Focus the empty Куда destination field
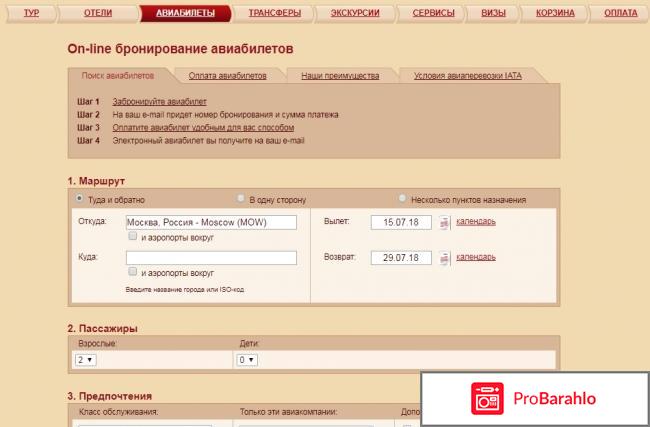The image size is (650, 427). click(211, 258)
